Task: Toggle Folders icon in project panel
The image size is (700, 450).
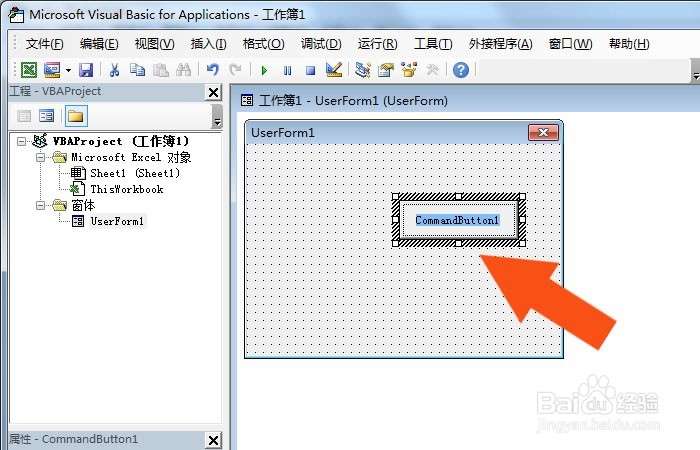Action: [75, 117]
